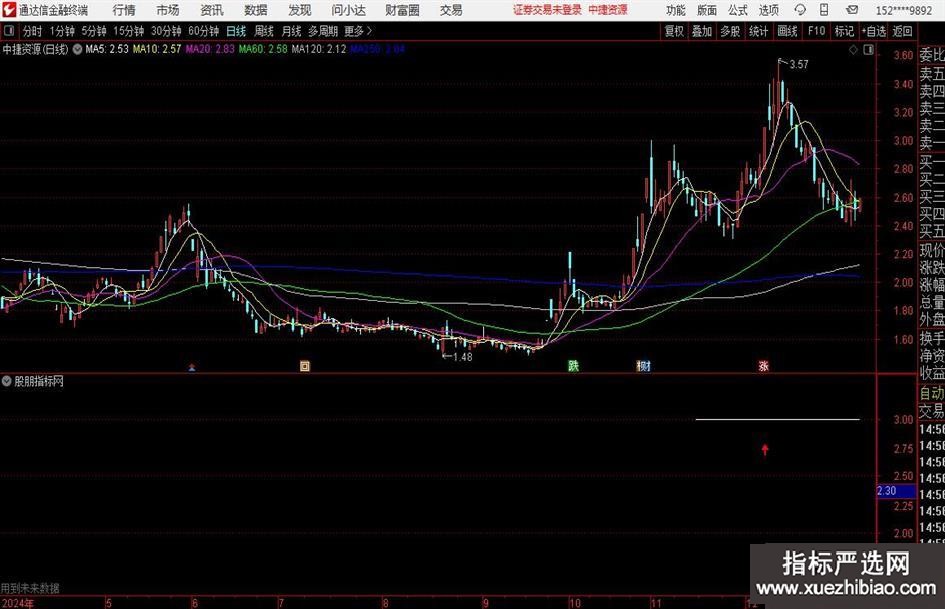Switch to 月线 monthly tab

point(291,31)
